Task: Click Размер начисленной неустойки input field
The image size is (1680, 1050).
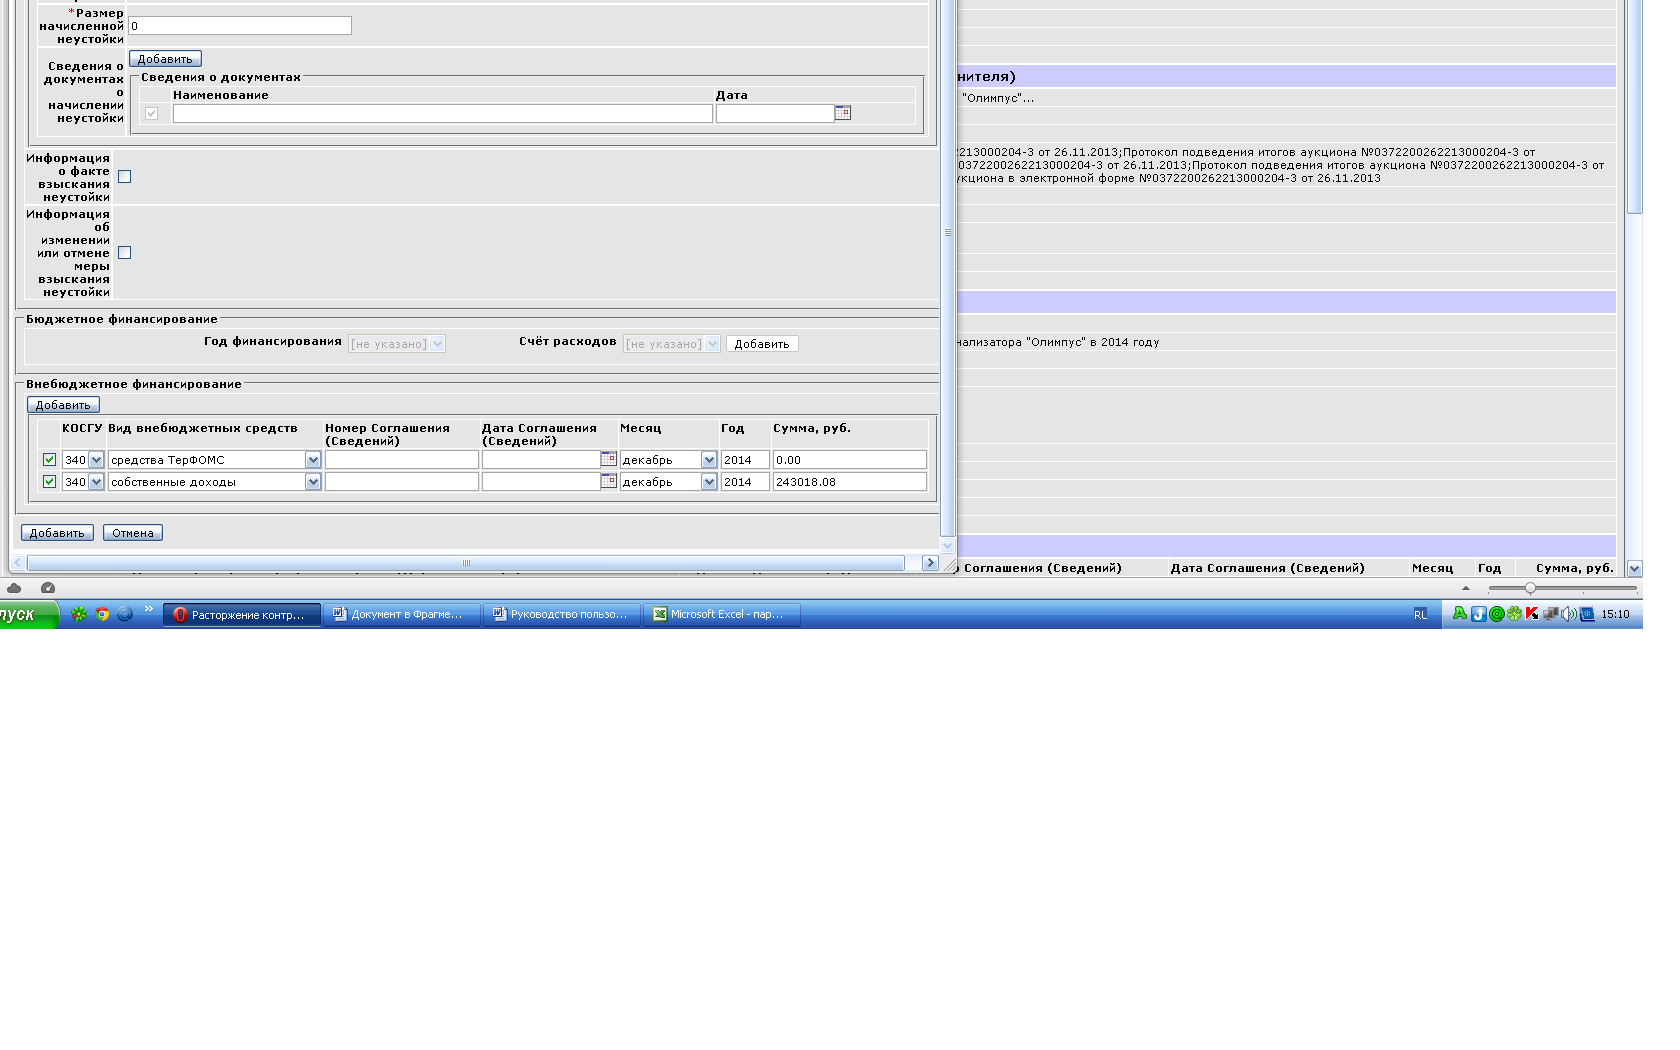Action: (240, 26)
